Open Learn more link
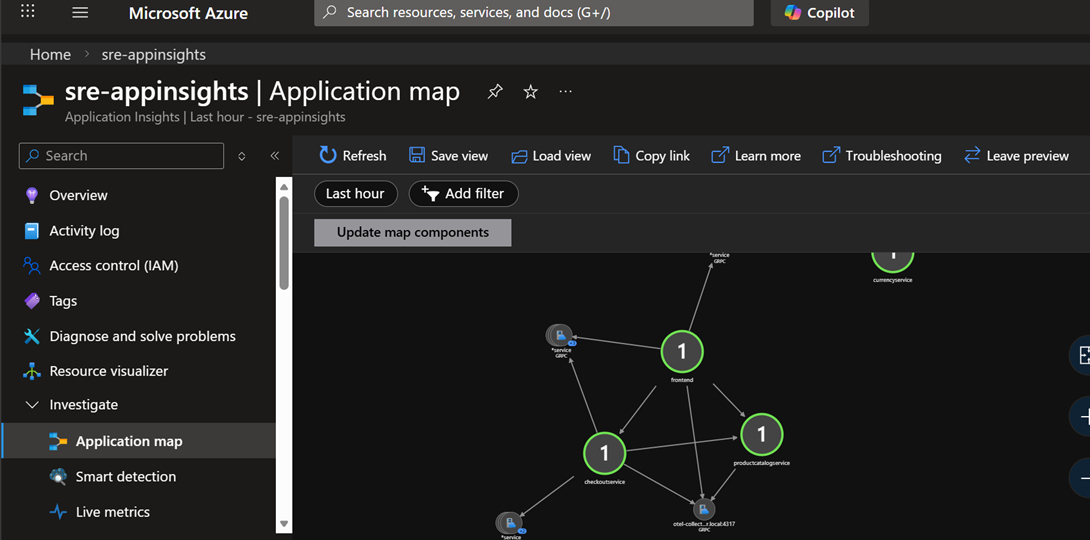The image size is (1090, 540). pyautogui.click(x=756, y=156)
